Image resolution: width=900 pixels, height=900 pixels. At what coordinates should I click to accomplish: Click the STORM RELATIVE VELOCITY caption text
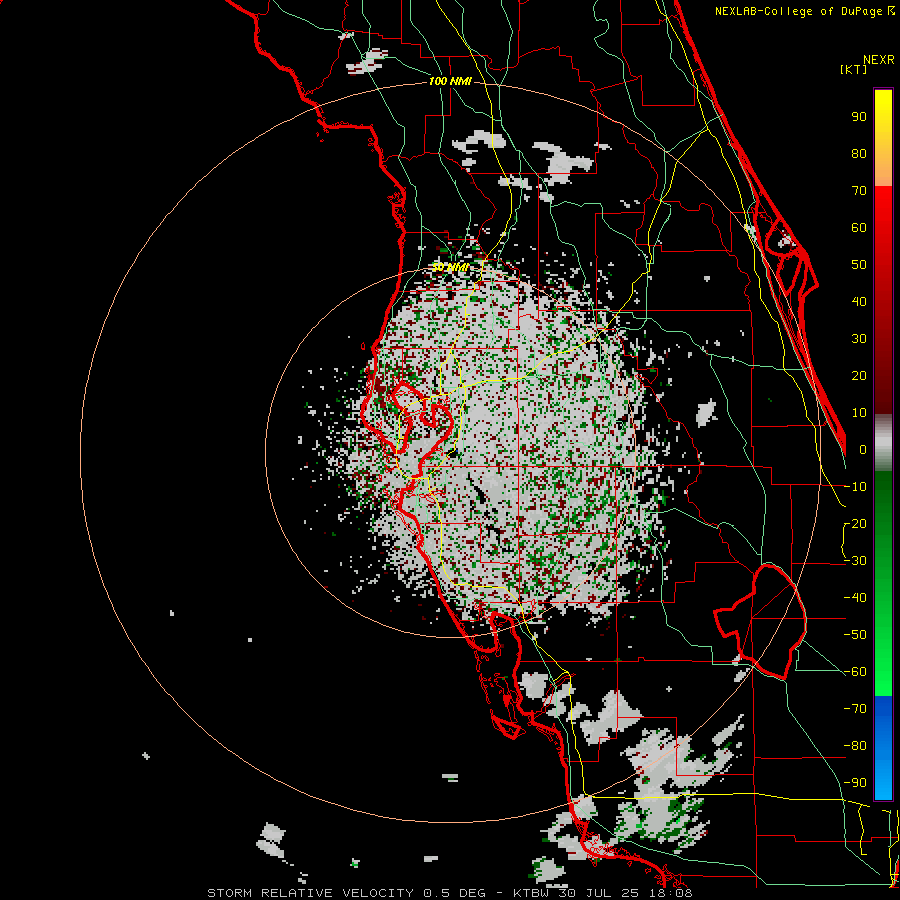pyautogui.click(x=310, y=893)
